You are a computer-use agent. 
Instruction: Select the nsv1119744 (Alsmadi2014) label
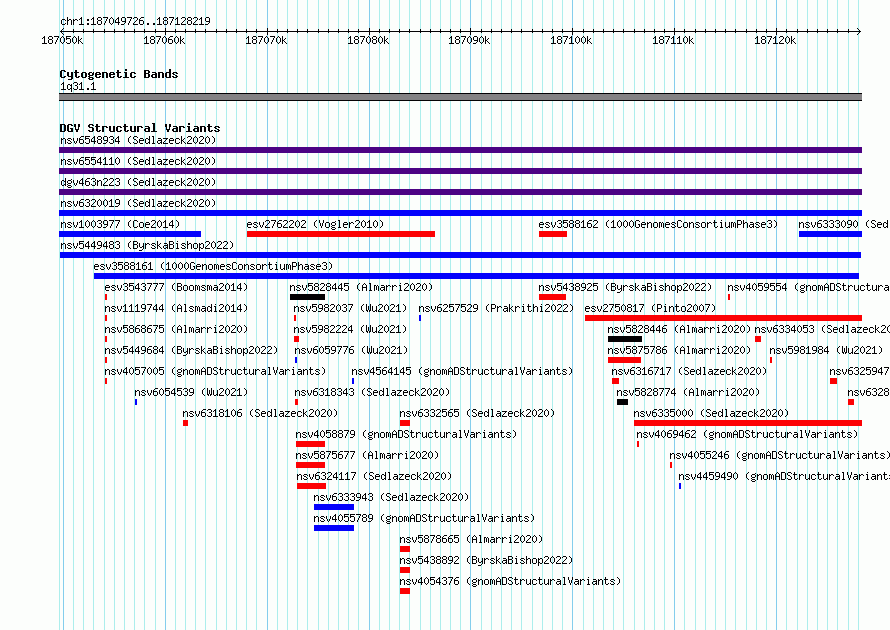(x=177, y=308)
